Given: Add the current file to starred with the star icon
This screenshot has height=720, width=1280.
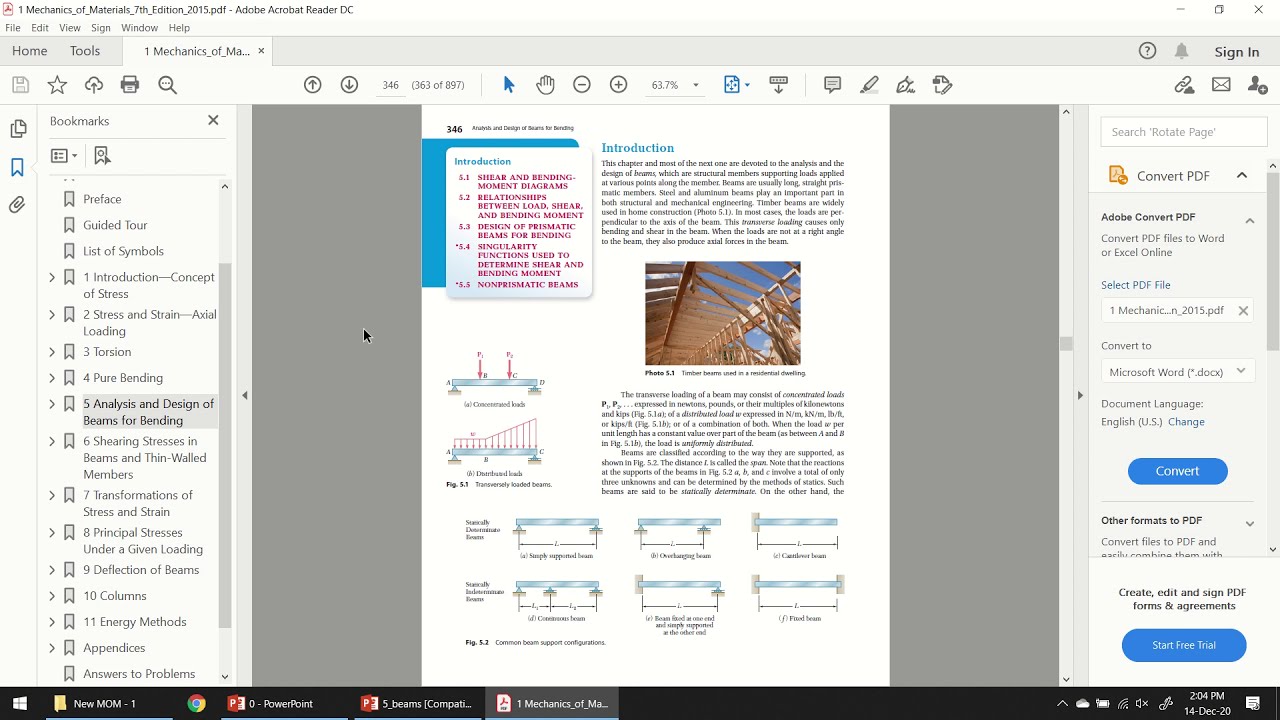Looking at the screenshot, I should coord(57,85).
